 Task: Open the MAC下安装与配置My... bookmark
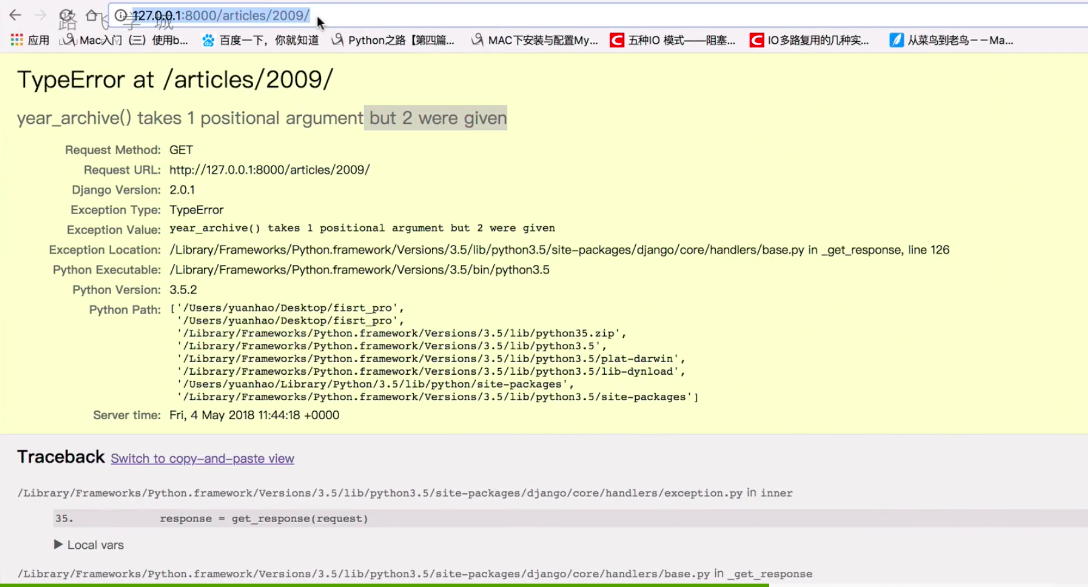[x=534, y=40]
